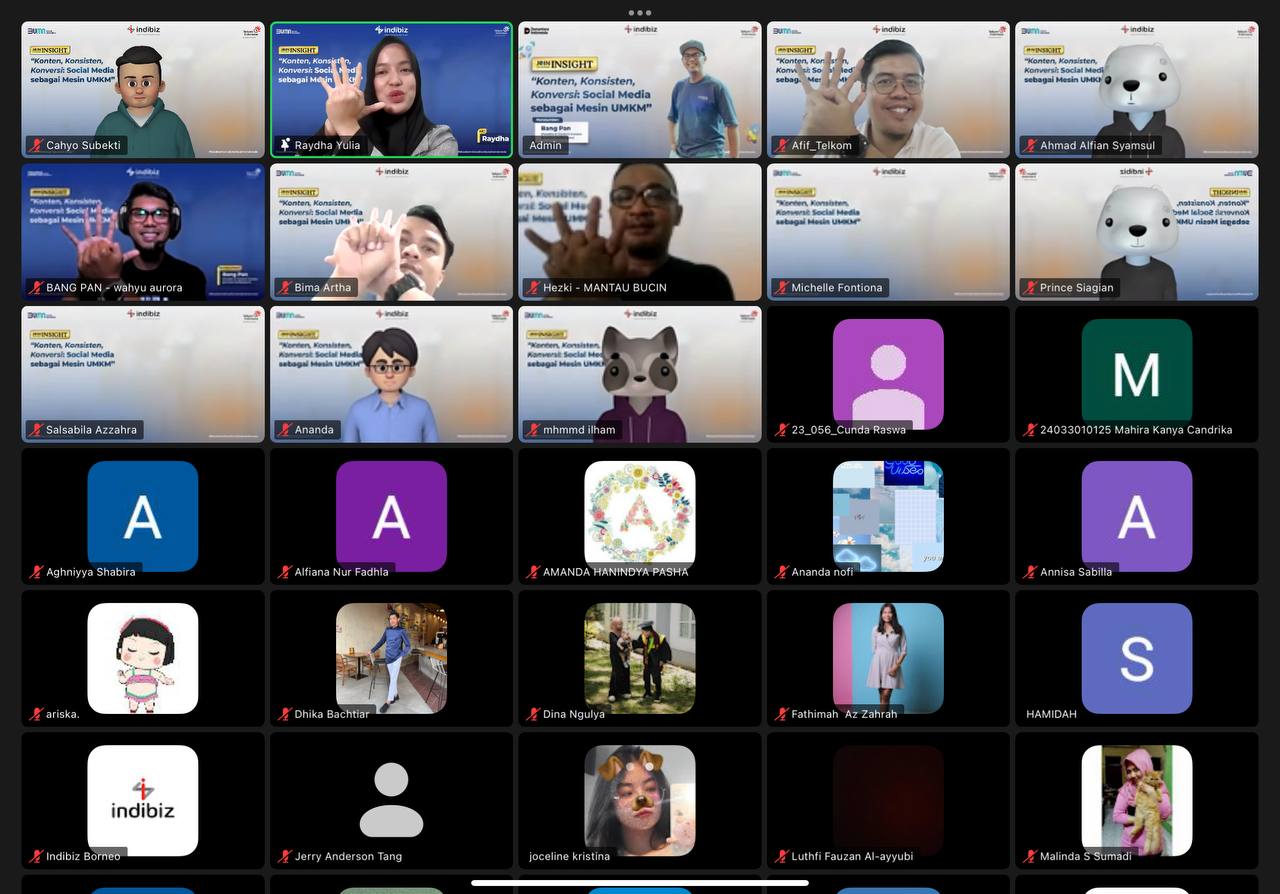Viewport: 1280px width, 894px height.
Task: Click the muted mic icon beside Prince Siagian
Action: click(x=1030, y=287)
